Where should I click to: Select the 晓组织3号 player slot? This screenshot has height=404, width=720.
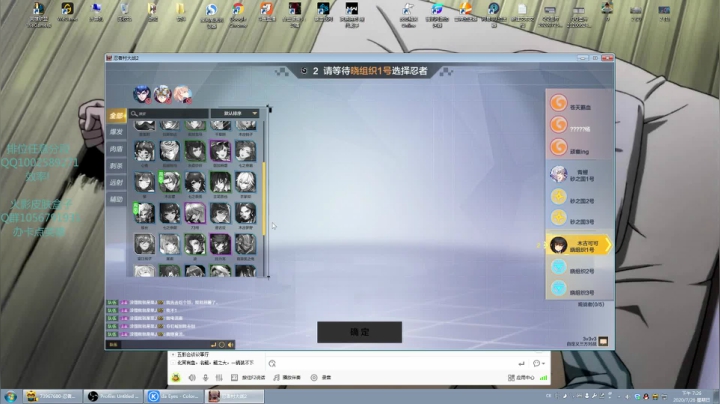click(579, 289)
